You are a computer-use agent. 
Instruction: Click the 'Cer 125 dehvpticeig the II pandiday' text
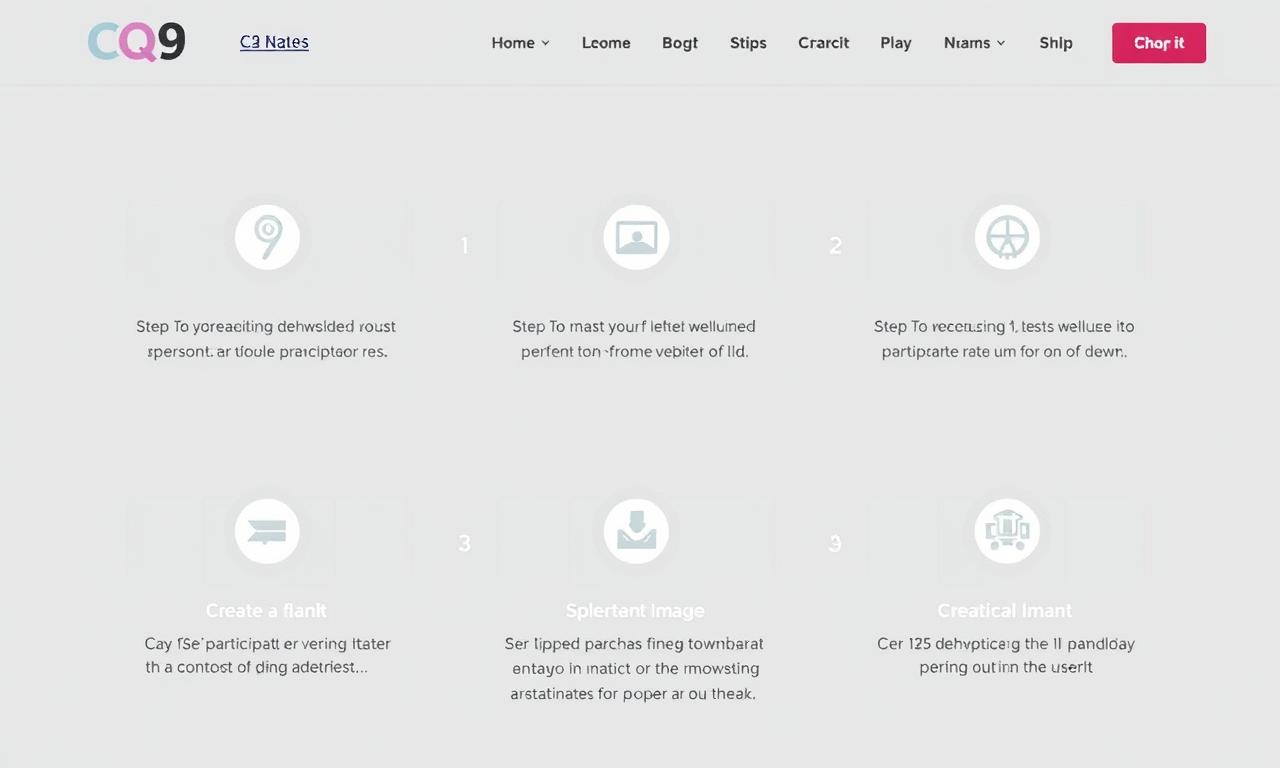(1006, 643)
